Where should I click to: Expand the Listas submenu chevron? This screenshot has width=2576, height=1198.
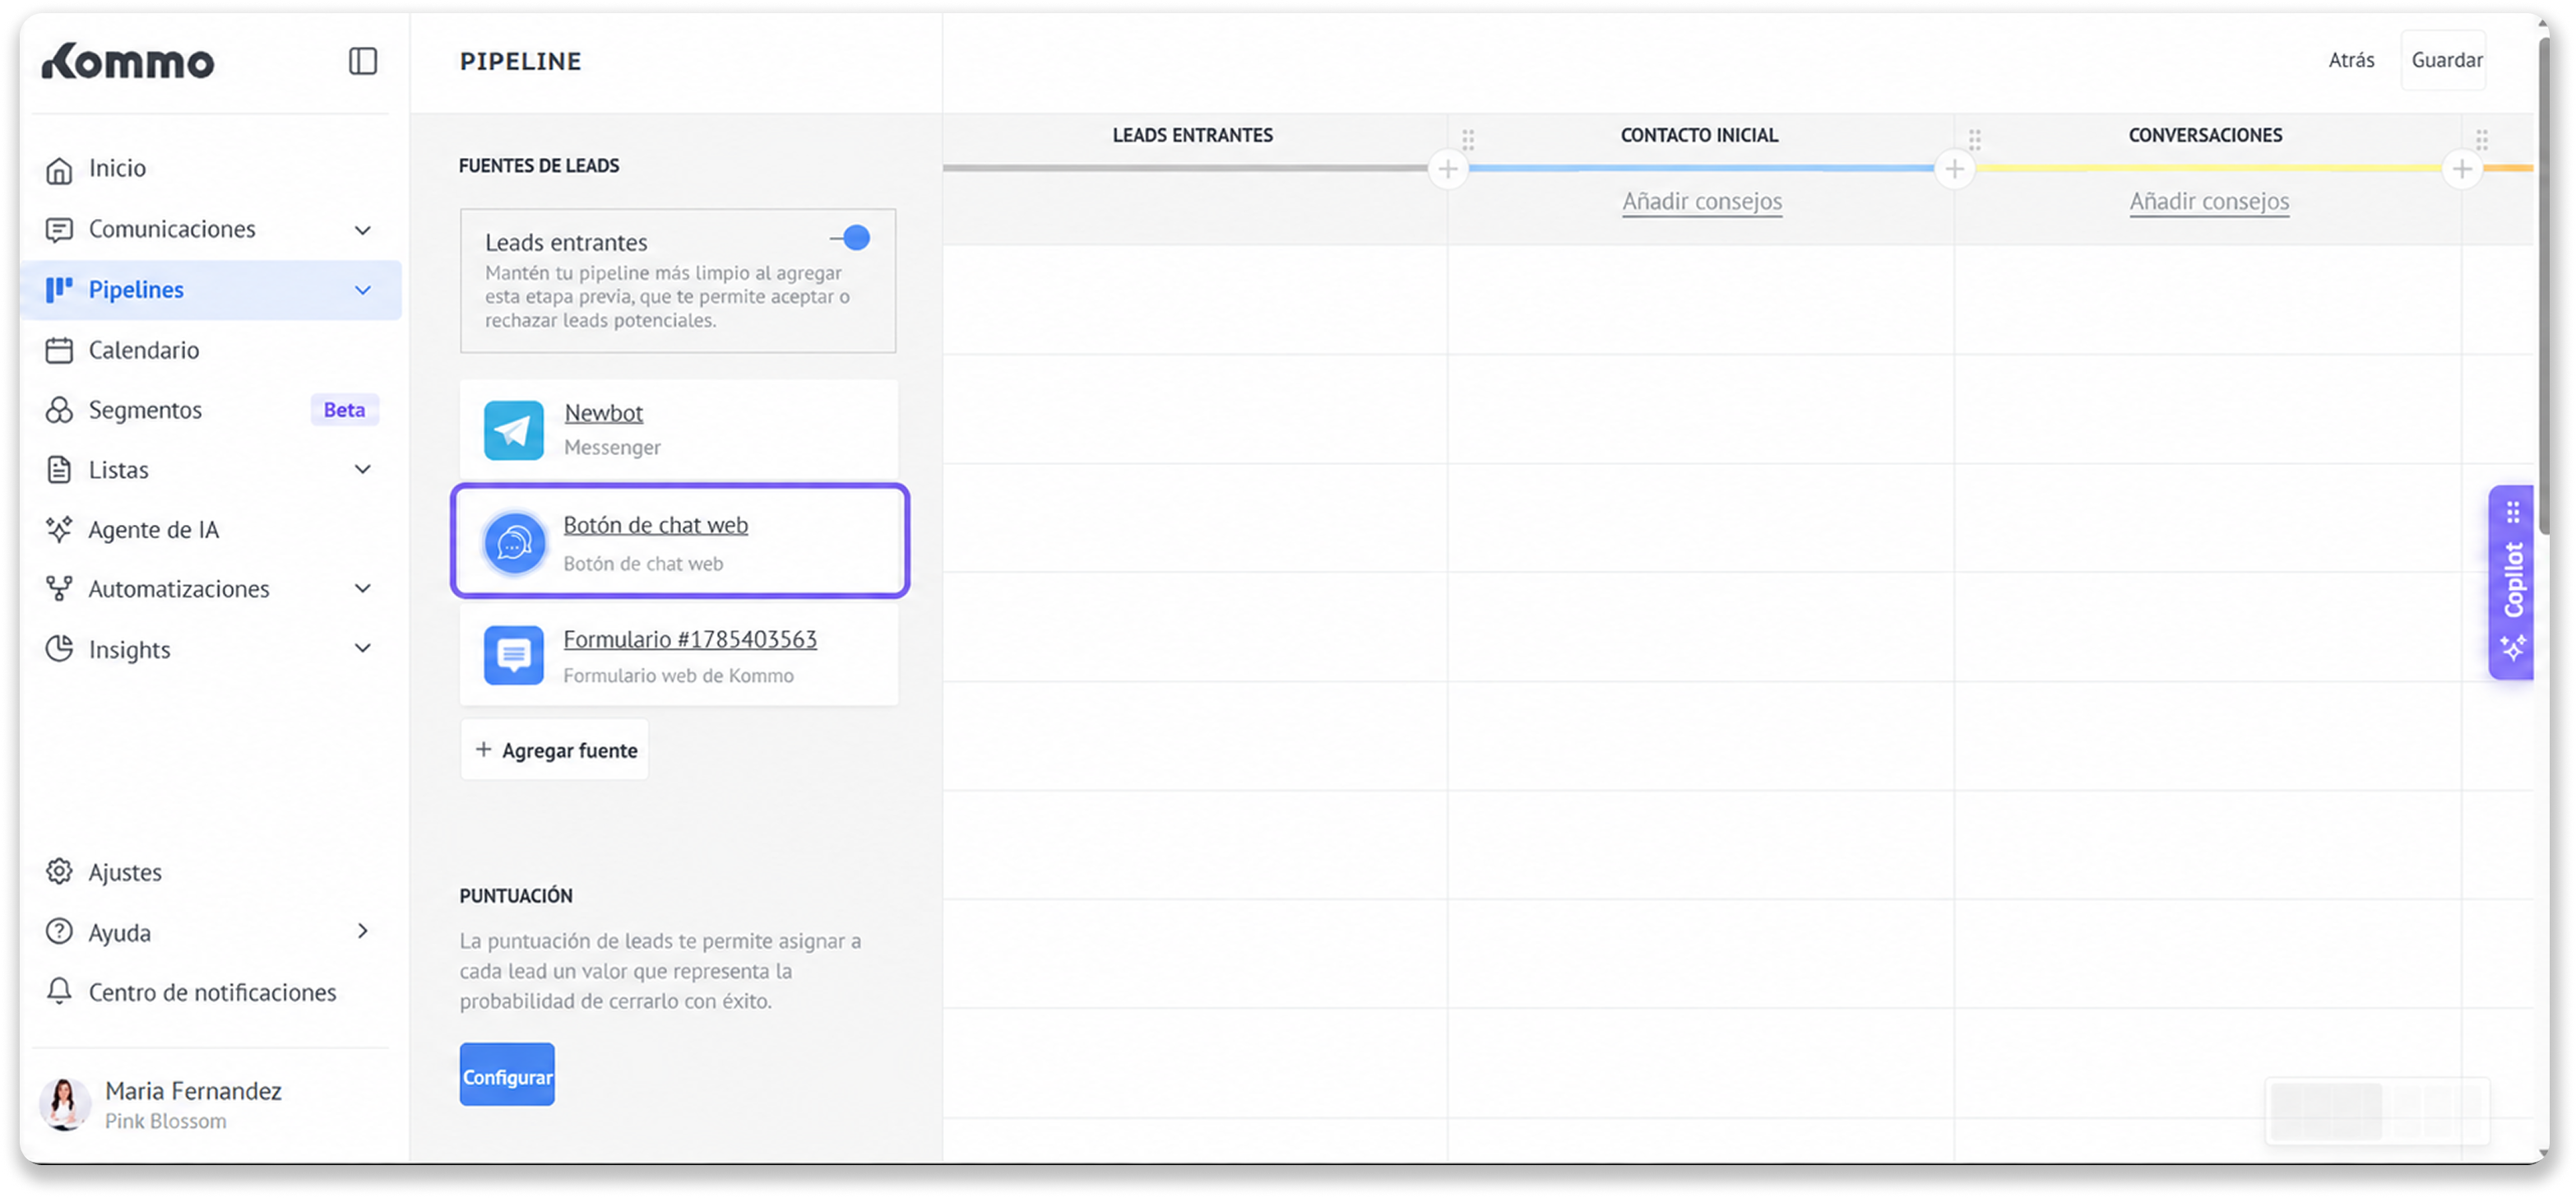tap(363, 469)
